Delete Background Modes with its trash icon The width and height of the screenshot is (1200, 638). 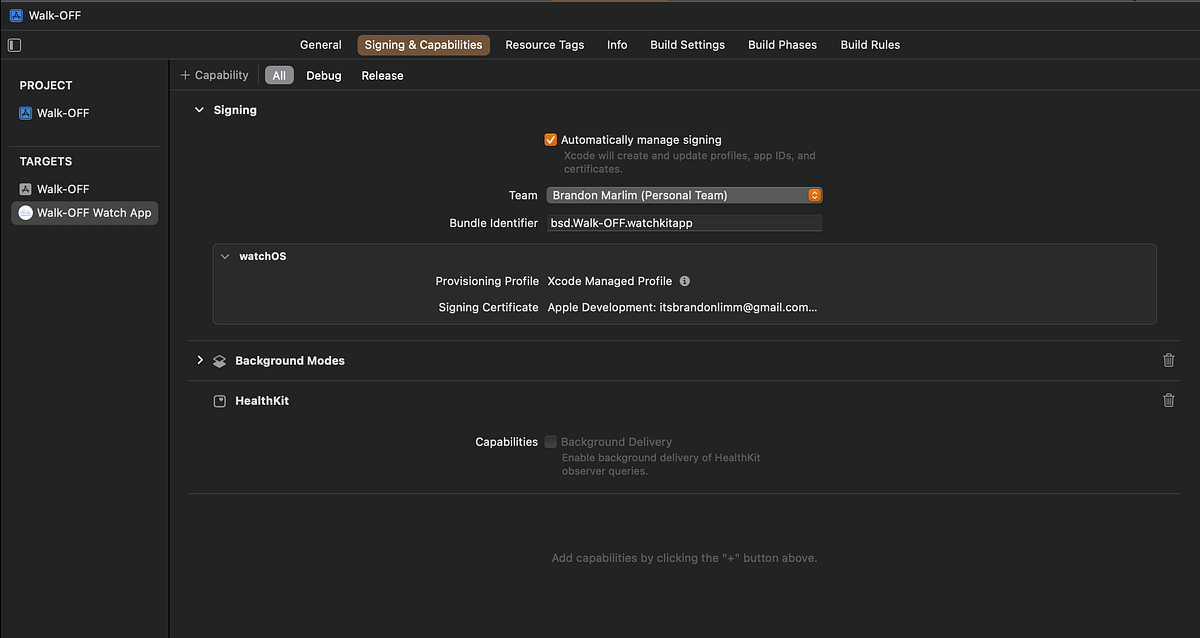click(x=1168, y=360)
